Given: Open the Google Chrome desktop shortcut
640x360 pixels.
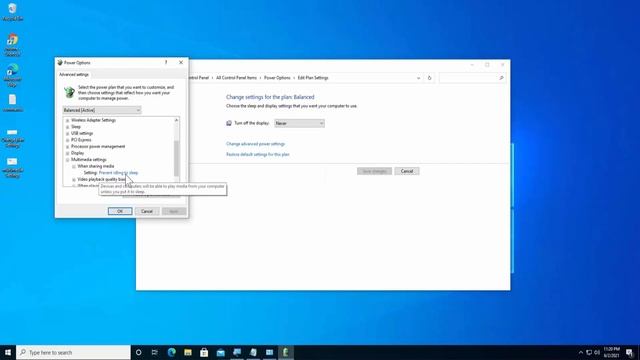Looking at the screenshot, I should (13, 44).
